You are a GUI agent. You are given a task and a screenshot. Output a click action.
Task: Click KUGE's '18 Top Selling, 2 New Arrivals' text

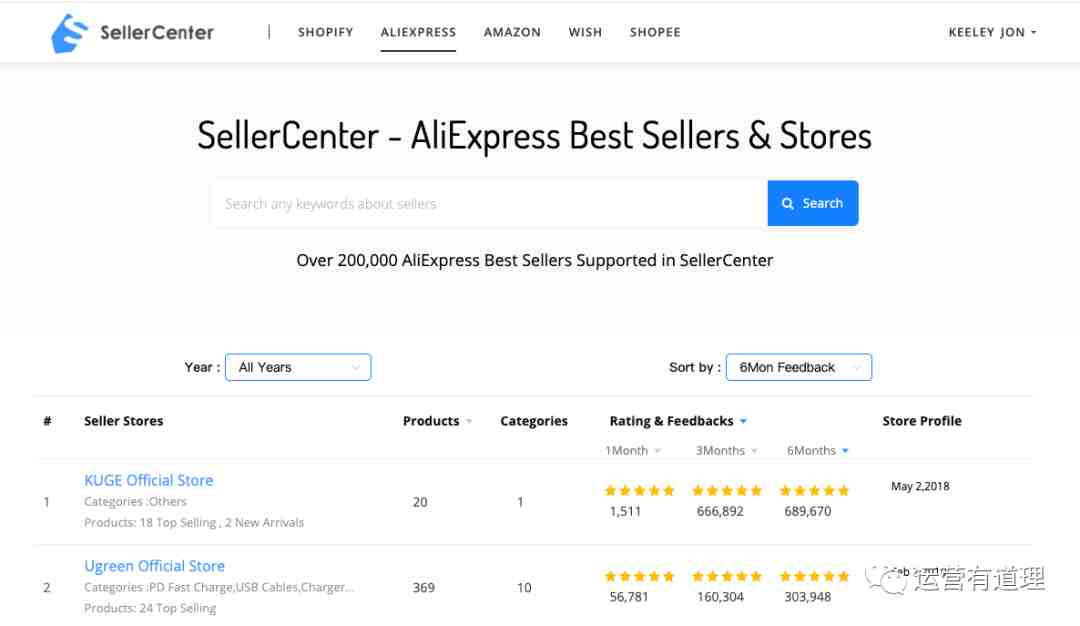tap(222, 523)
